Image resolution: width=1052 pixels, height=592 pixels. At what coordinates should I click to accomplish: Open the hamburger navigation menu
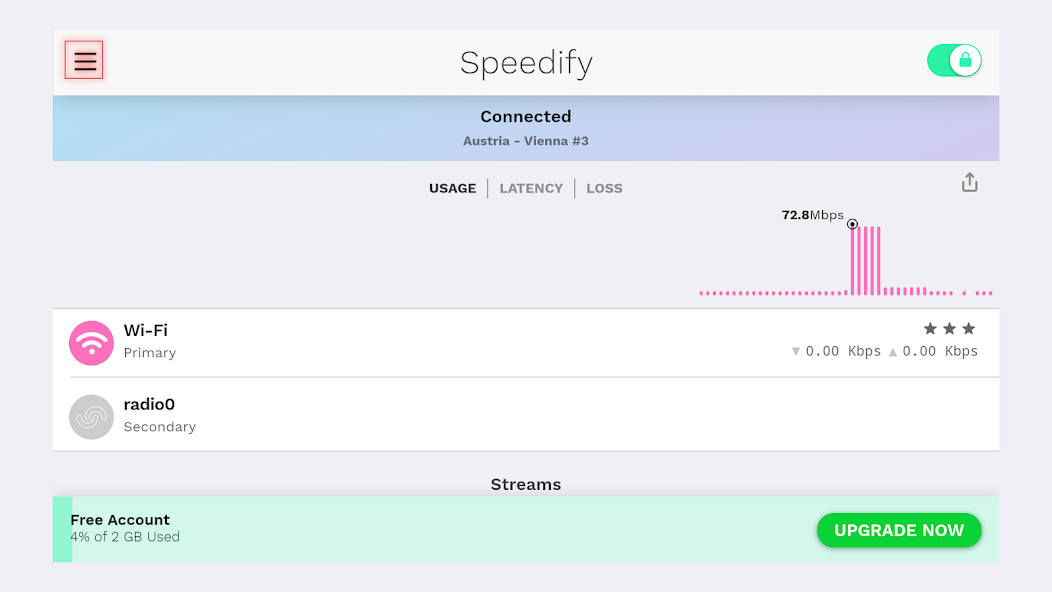click(84, 60)
